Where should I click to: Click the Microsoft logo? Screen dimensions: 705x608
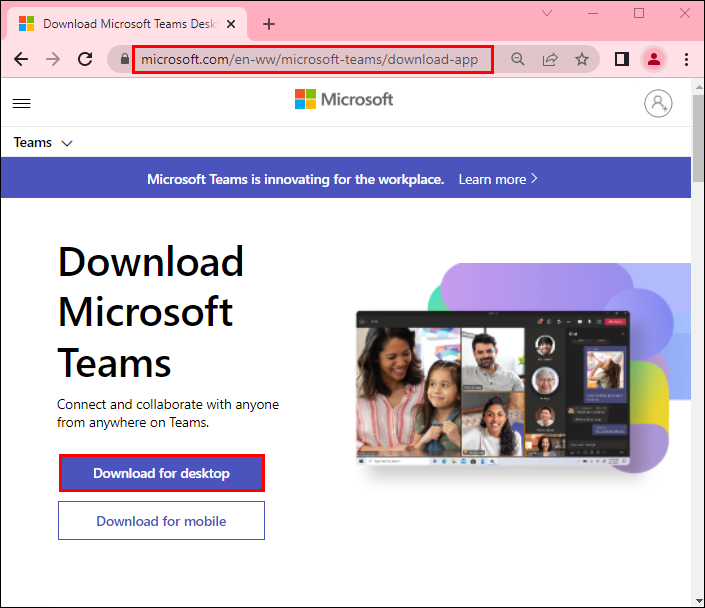pos(344,99)
